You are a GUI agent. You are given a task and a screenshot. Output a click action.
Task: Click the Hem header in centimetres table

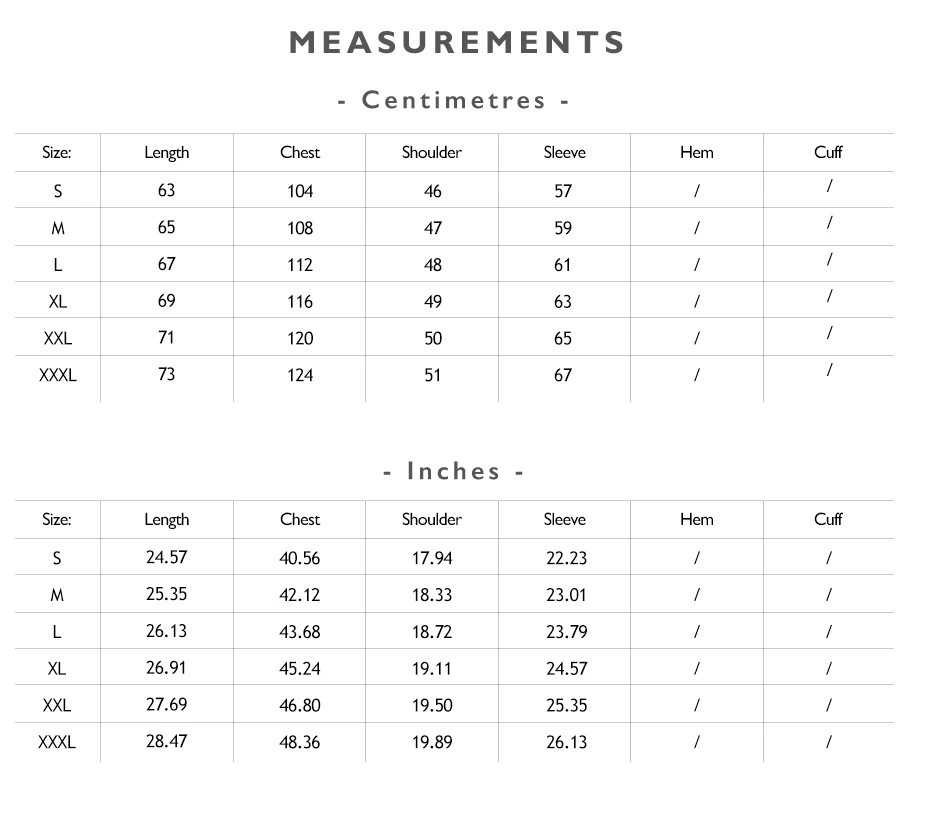pos(697,152)
